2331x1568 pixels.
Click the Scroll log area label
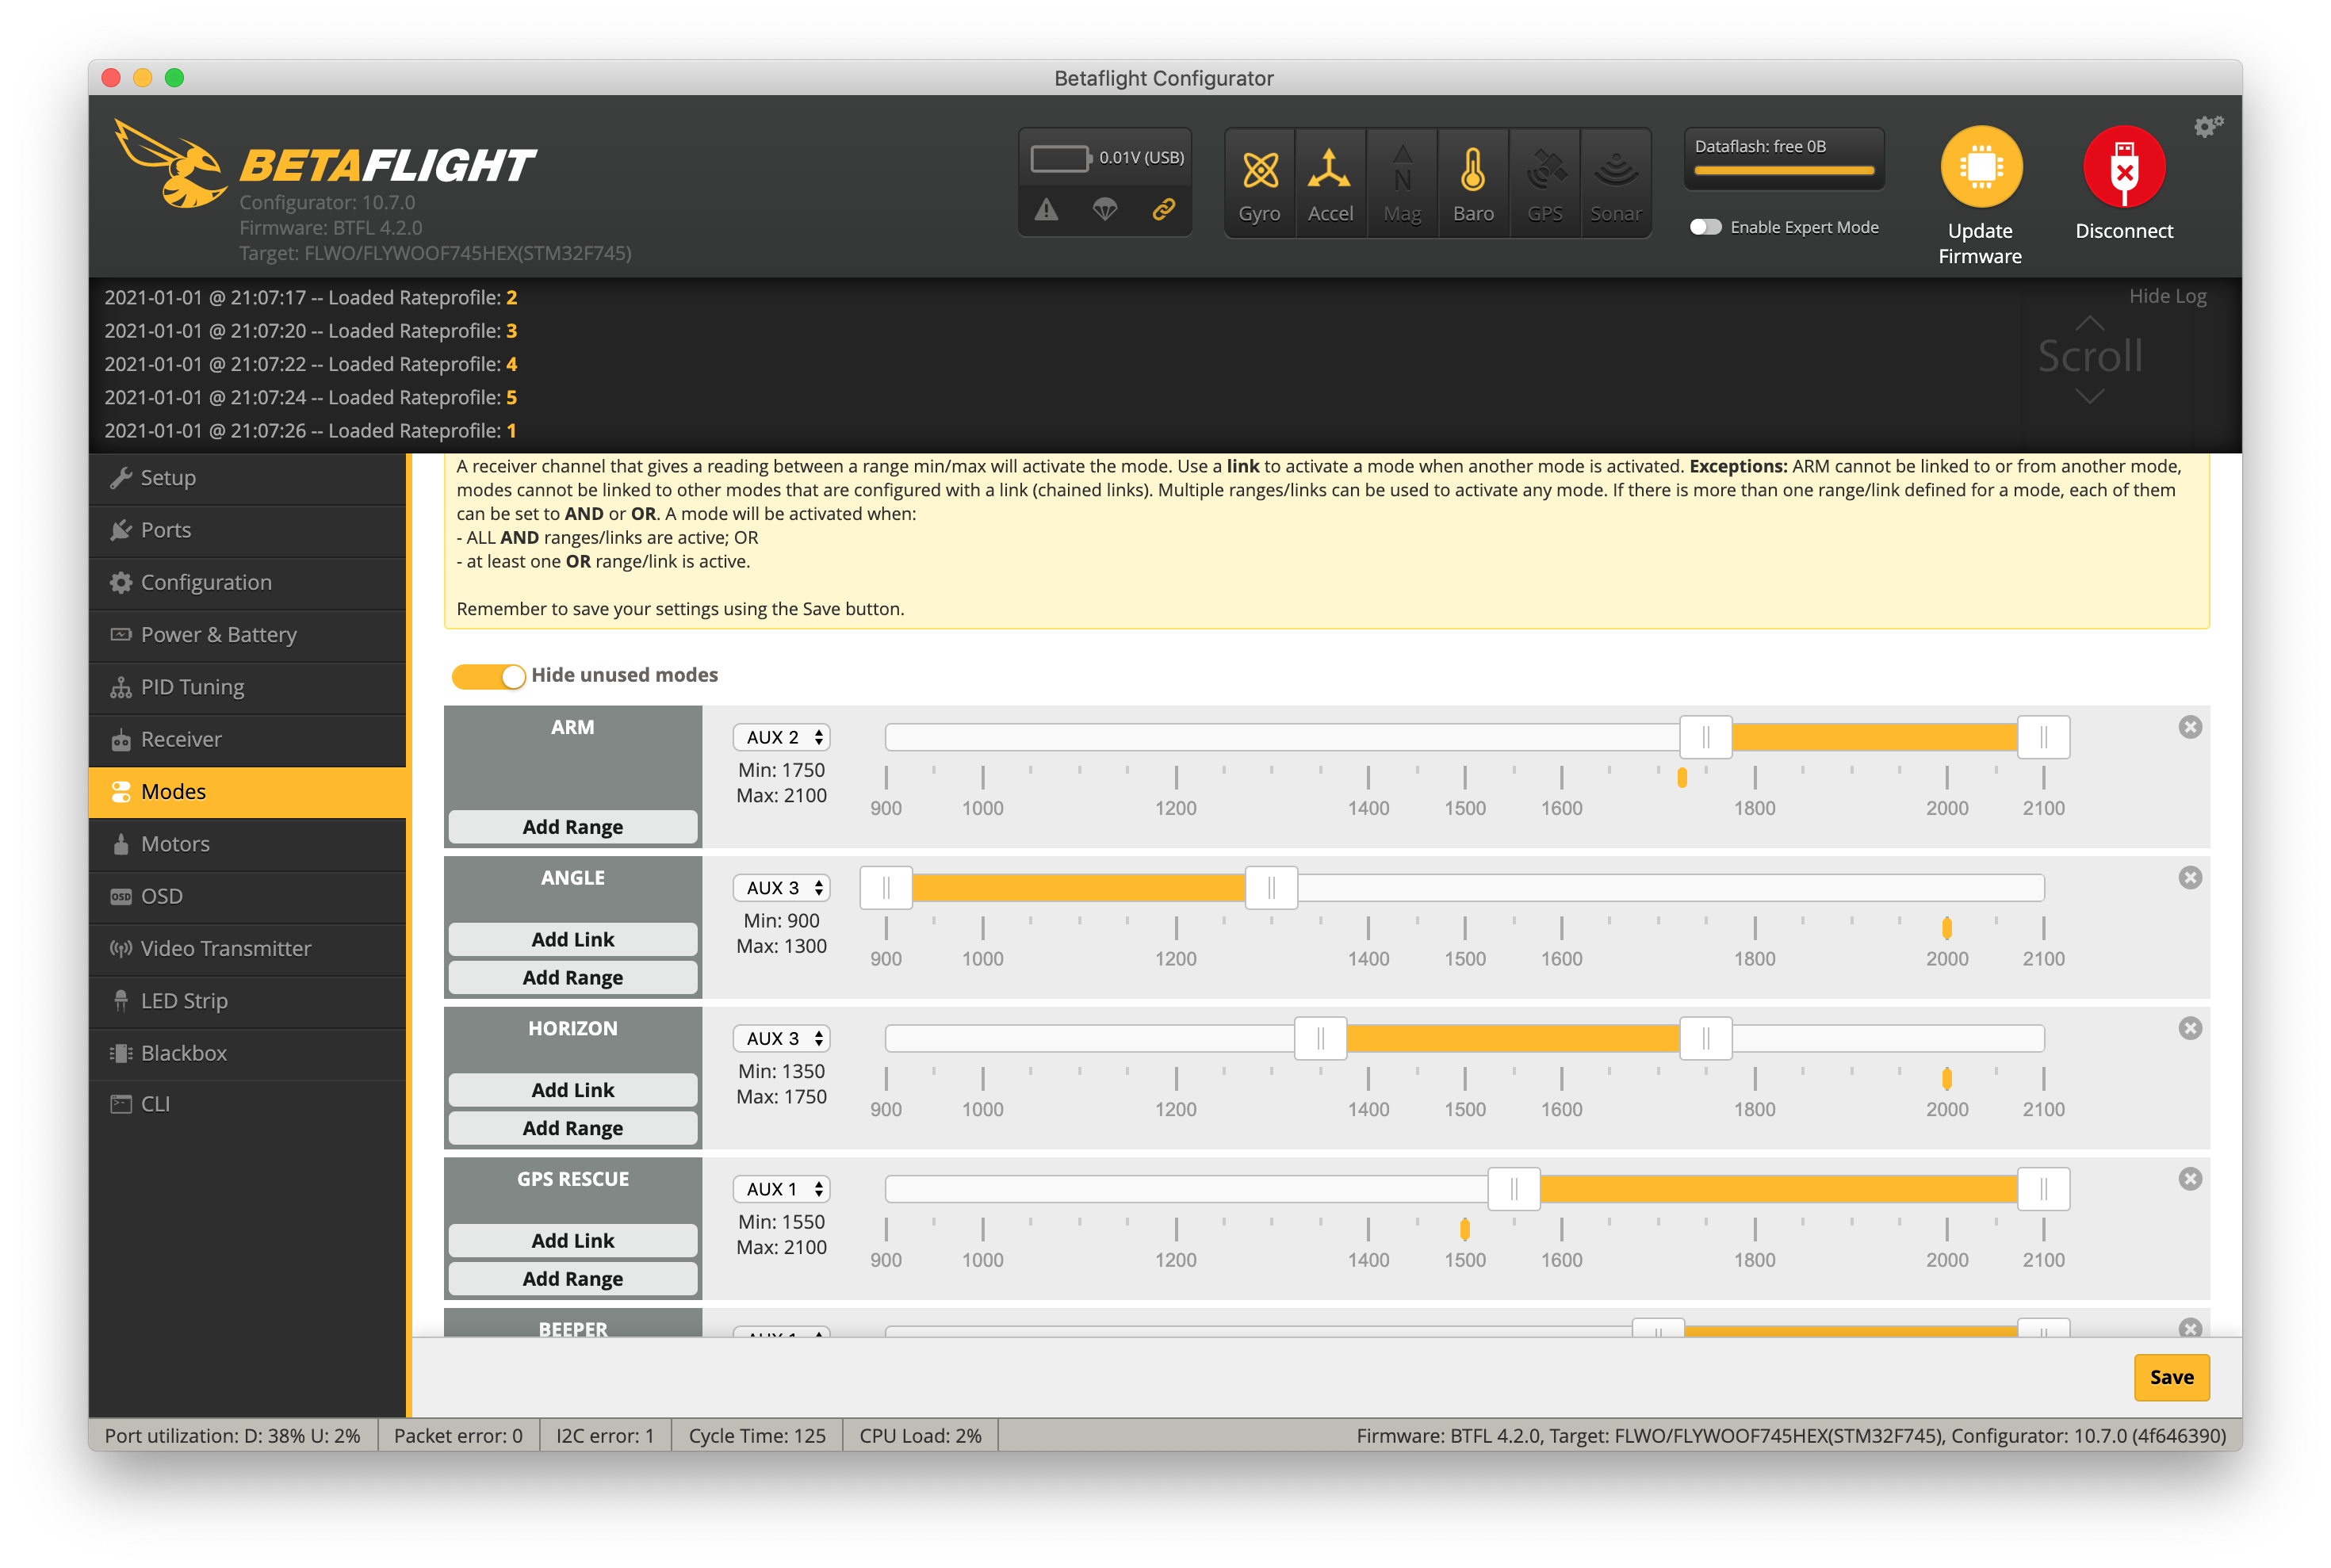coord(2089,356)
